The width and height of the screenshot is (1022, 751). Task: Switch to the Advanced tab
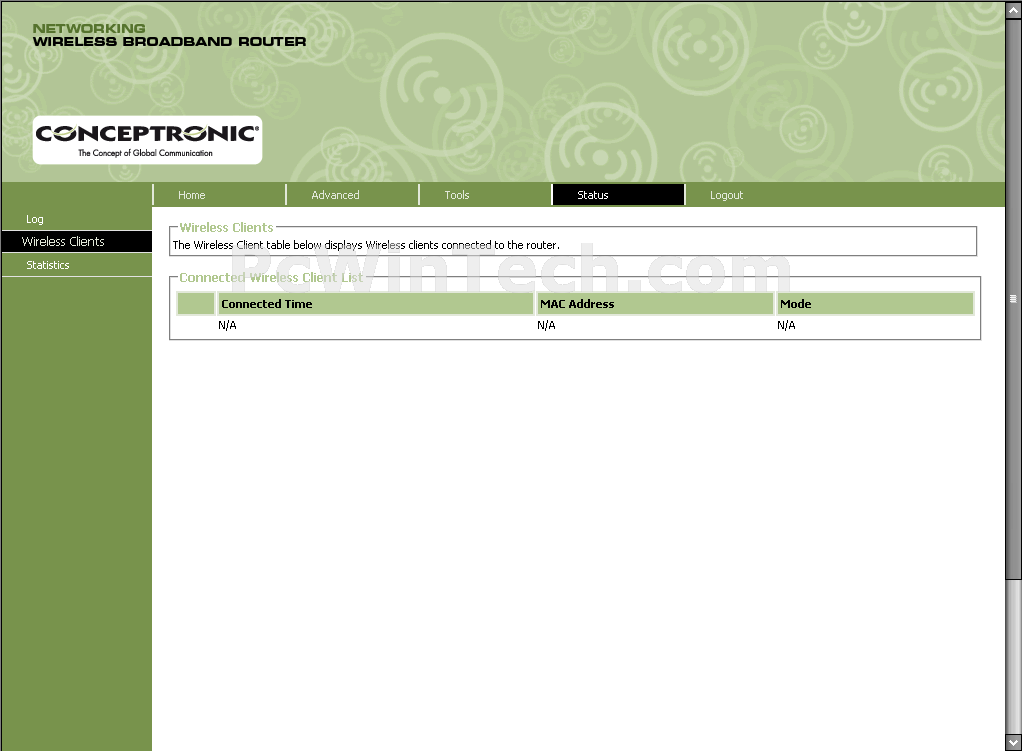point(353,195)
